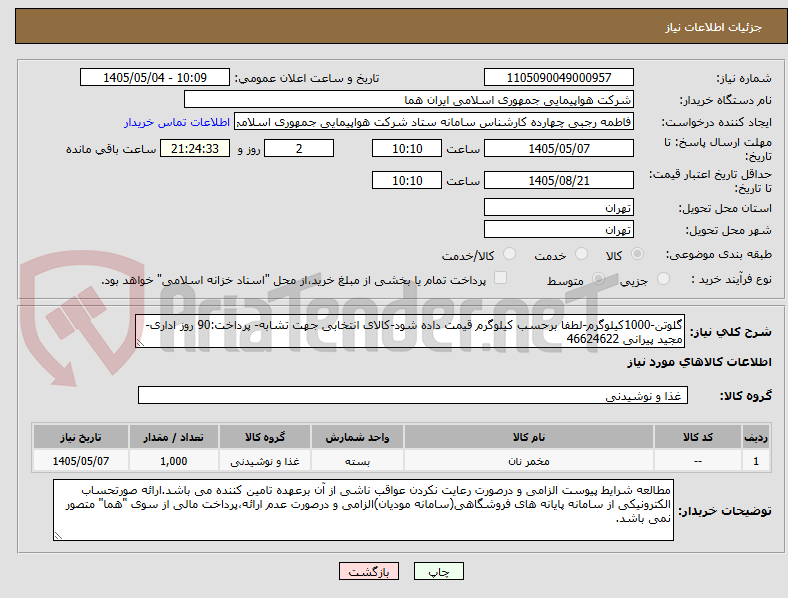Click the buyer organization name field
Image resolution: width=788 pixels, height=598 pixels.
click(x=409, y=99)
